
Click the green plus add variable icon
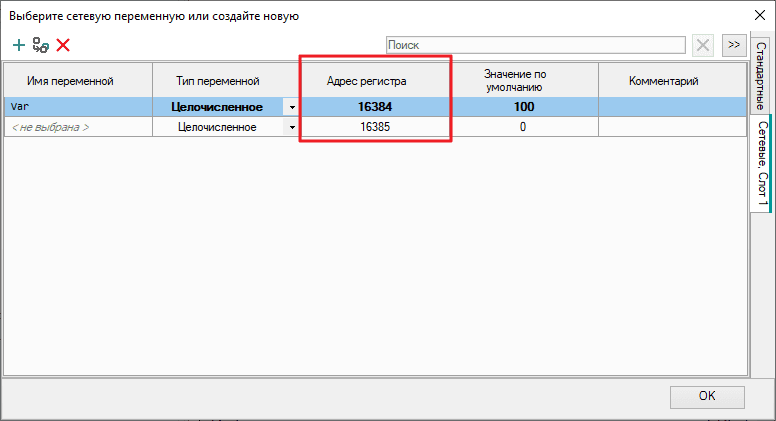click(x=18, y=45)
